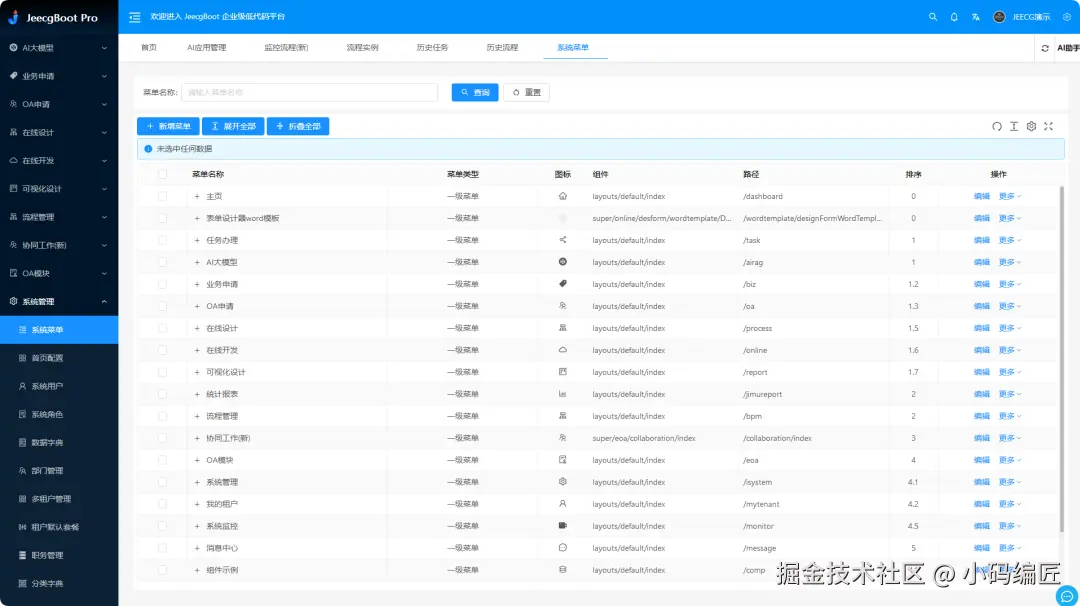Click the share icon in 任务办理 row
This screenshot has width=1080, height=606.
pyautogui.click(x=563, y=240)
